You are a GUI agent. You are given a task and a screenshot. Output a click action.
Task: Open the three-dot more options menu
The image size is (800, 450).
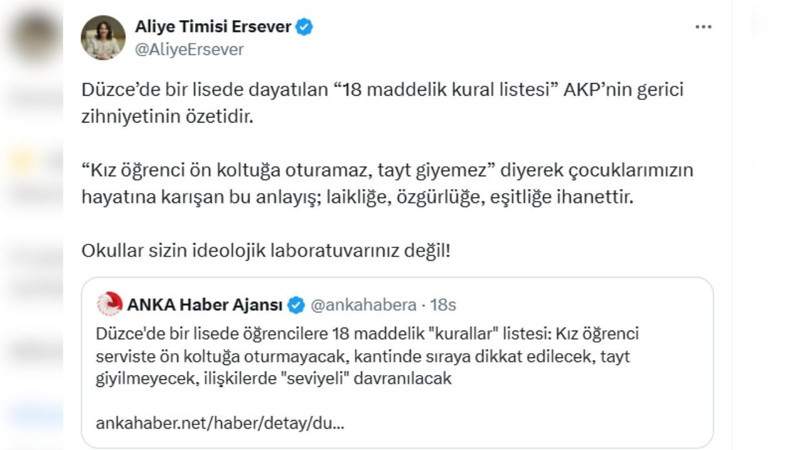[x=705, y=26]
